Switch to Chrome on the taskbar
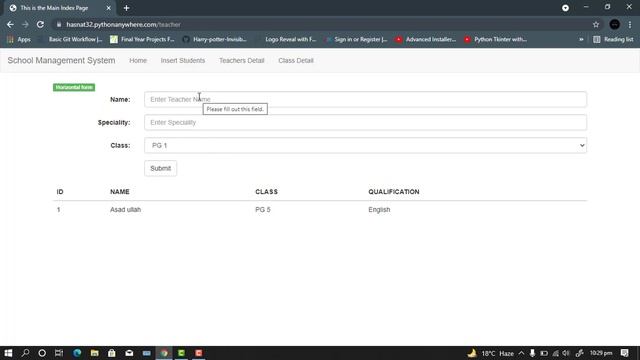Viewport: 640px width, 360px height. (164, 353)
